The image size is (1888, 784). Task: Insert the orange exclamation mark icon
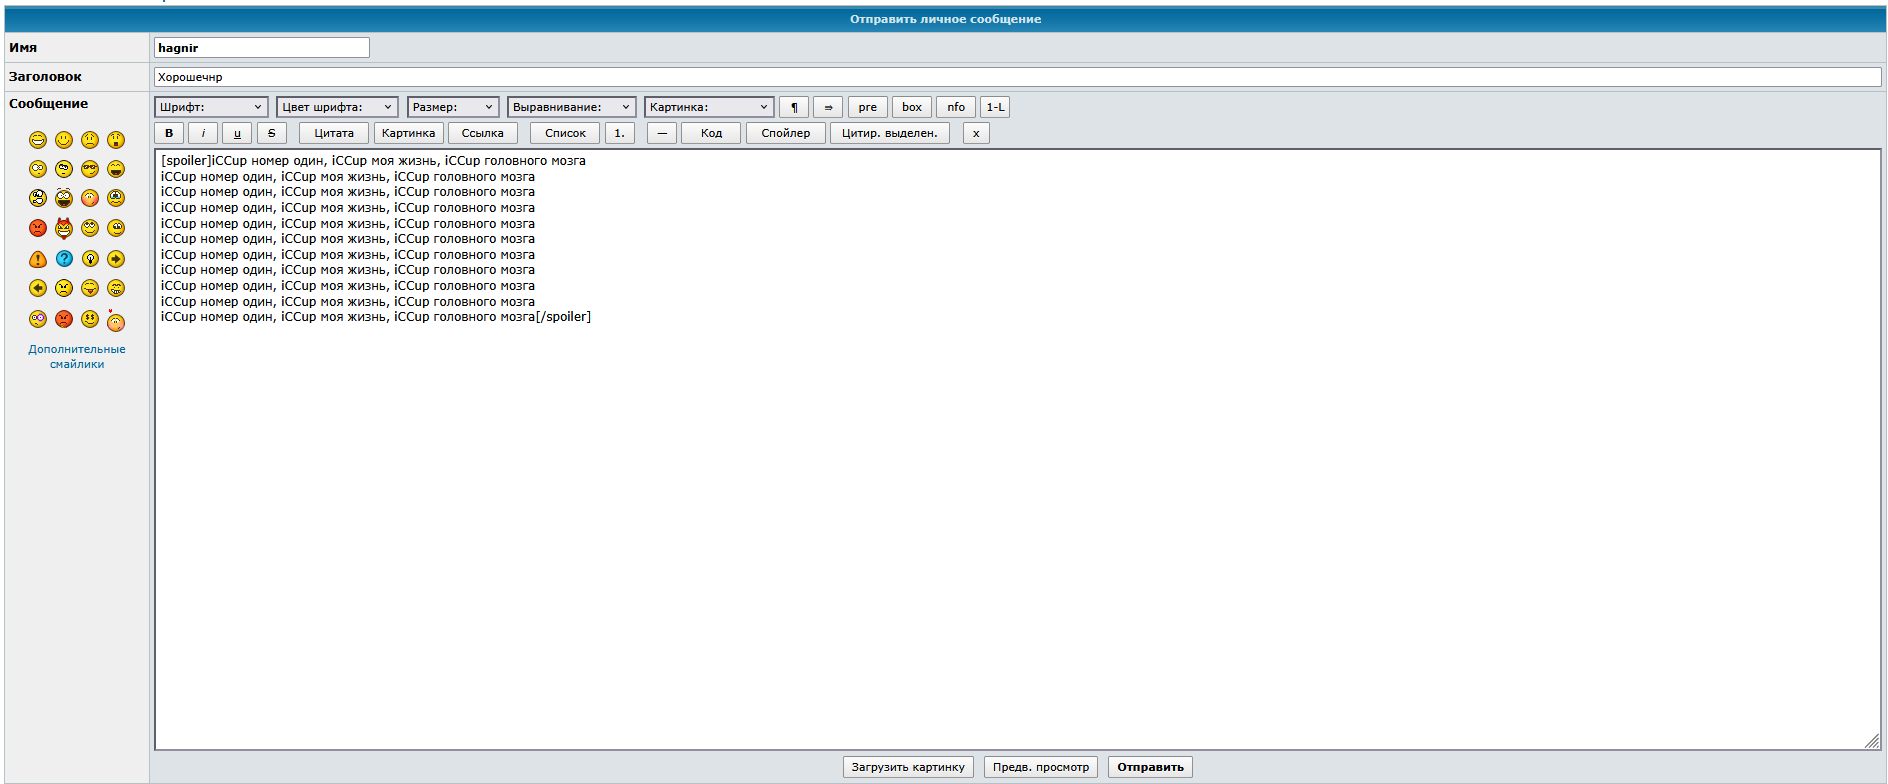point(38,259)
